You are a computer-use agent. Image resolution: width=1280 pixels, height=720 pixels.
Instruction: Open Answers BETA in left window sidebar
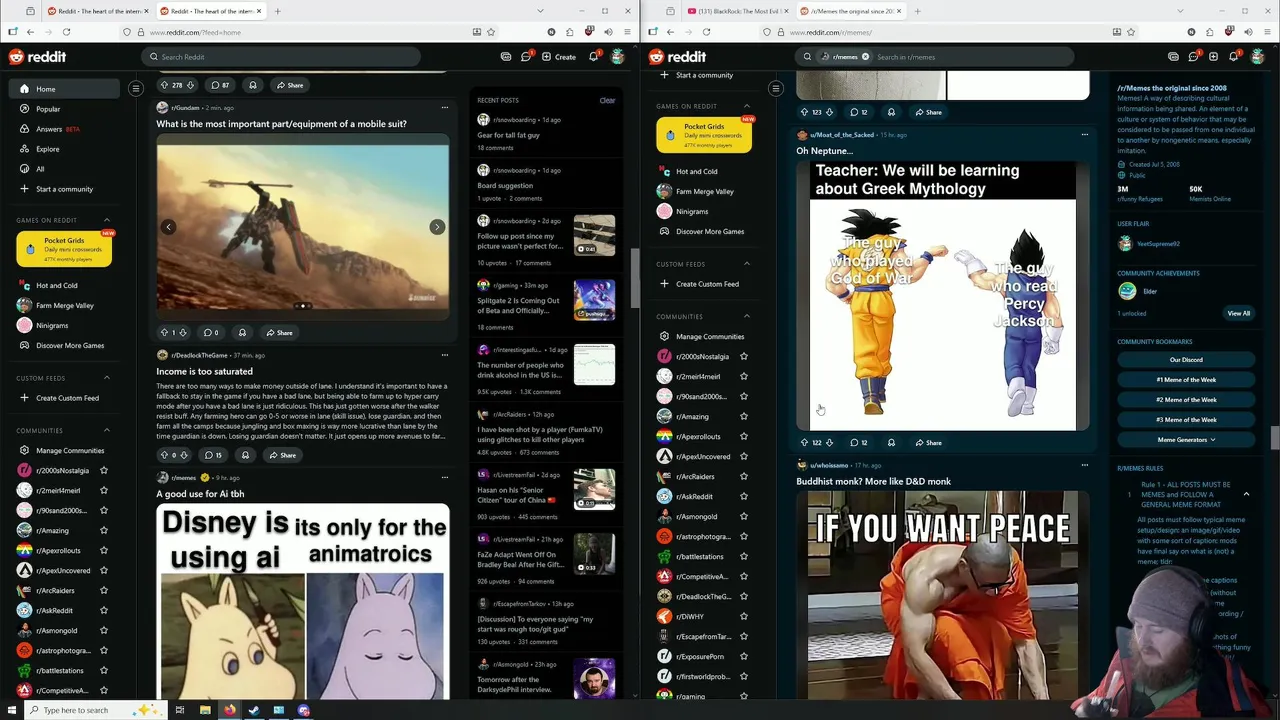tap(64, 129)
